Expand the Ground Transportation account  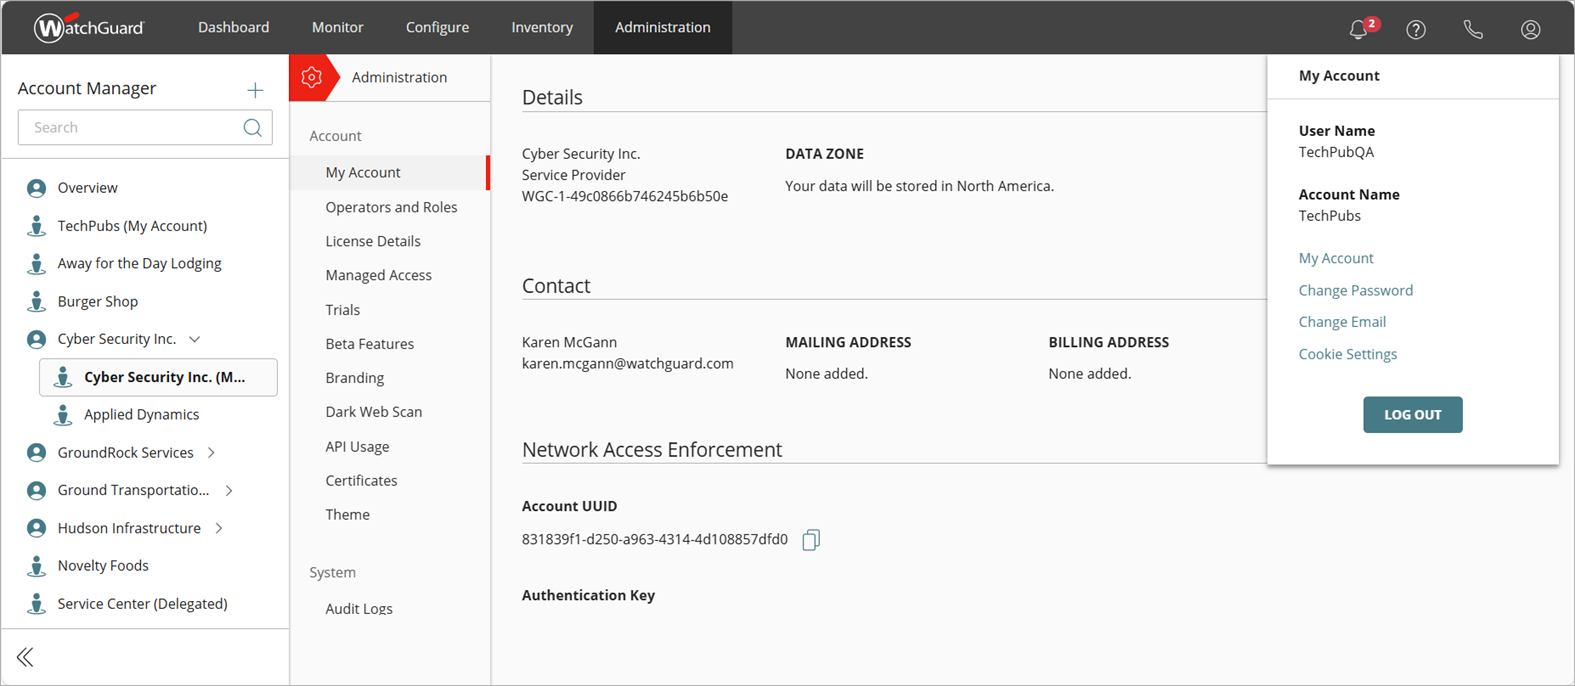229,490
